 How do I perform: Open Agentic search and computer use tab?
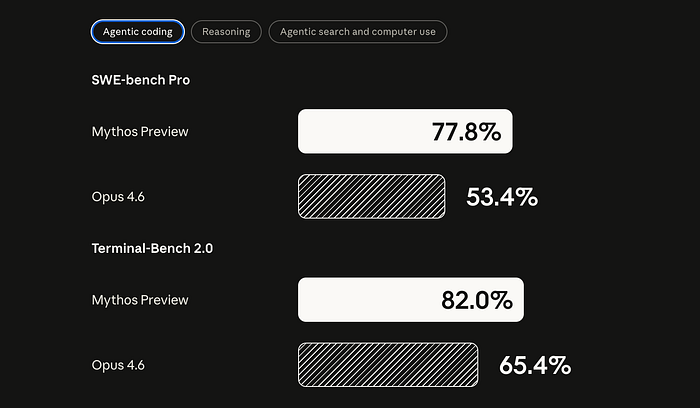[x=357, y=32]
